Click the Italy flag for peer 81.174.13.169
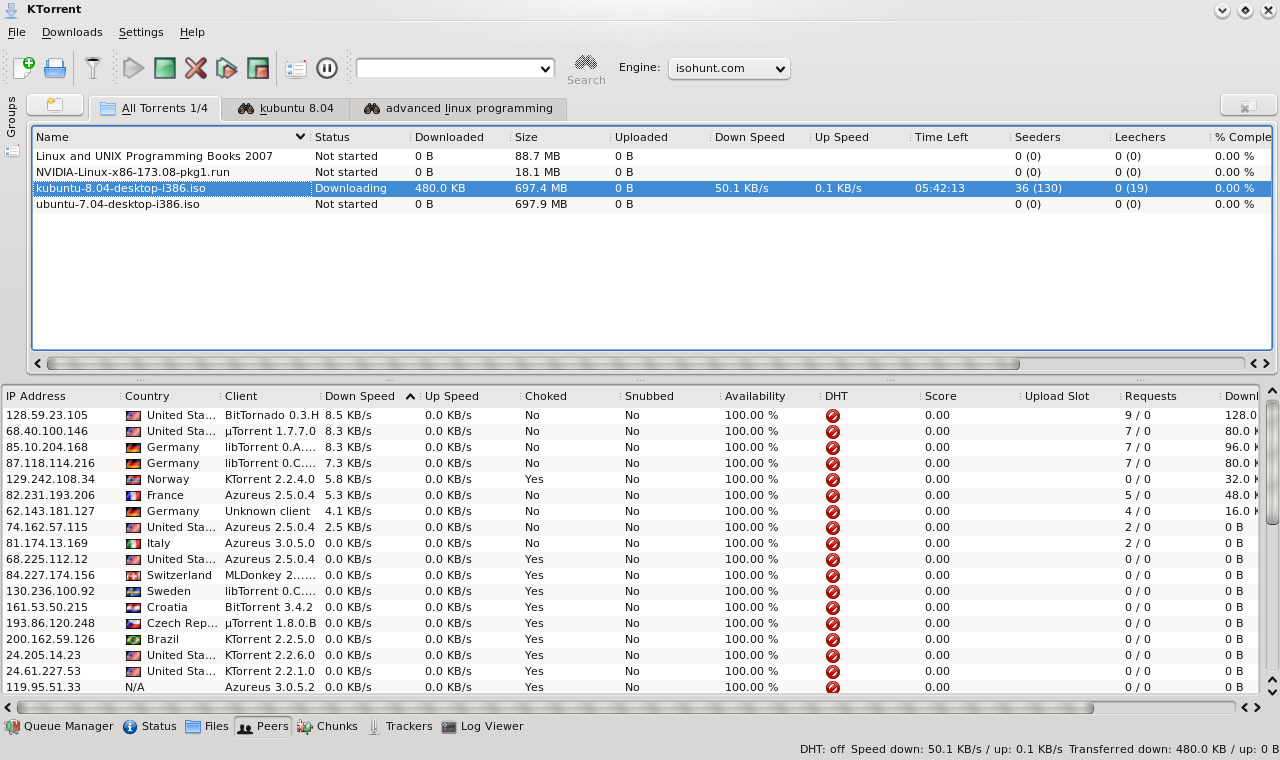Screen dimensions: 1280x760 coord(133,543)
